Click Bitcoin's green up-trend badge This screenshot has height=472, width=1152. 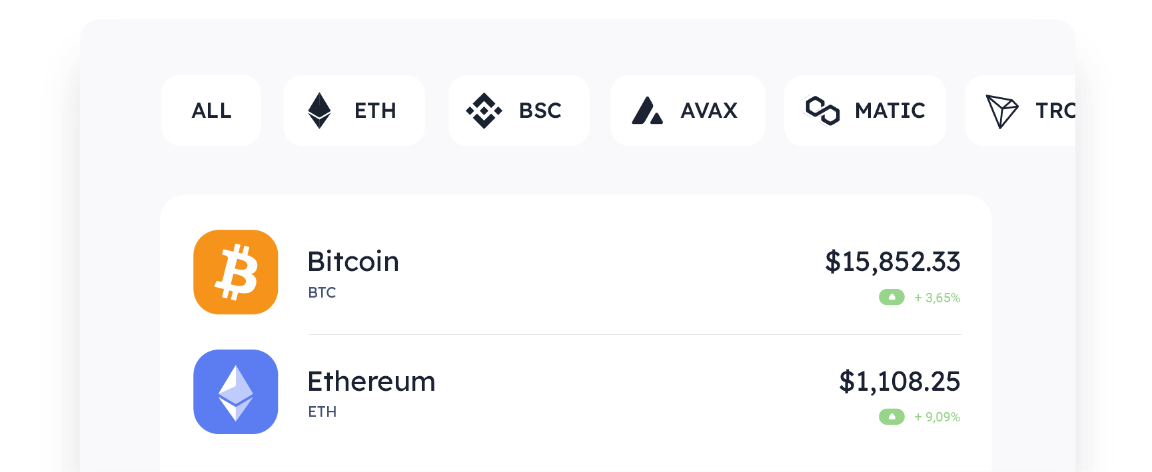pos(891,297)
